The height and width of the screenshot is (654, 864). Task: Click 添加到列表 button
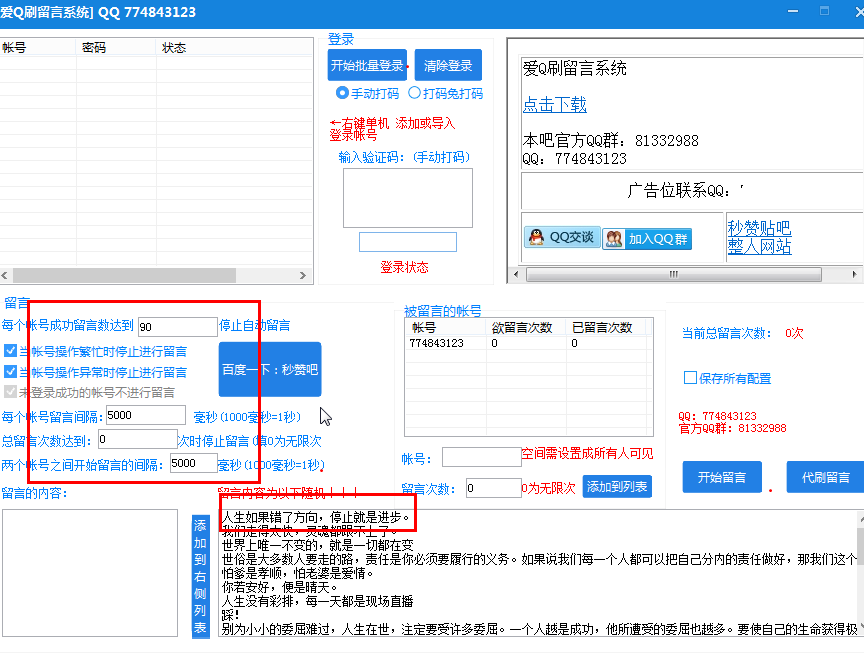[617, 487]
